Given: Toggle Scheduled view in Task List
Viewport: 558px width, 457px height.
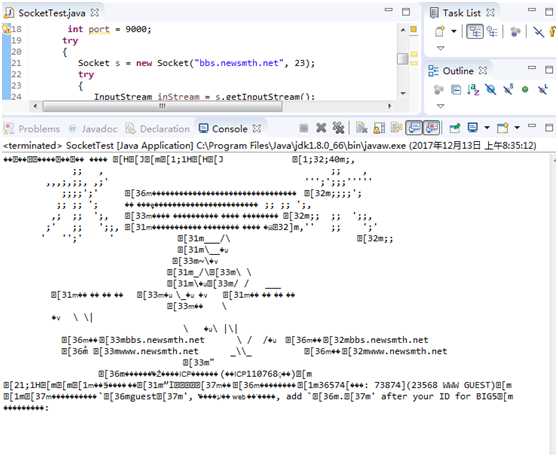Looking at the screenshot, I should 492,31.
